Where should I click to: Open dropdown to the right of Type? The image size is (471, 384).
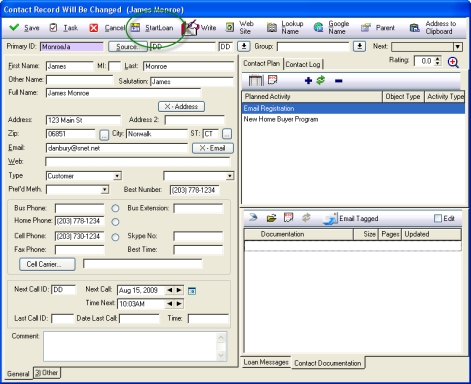click(230, 176)
